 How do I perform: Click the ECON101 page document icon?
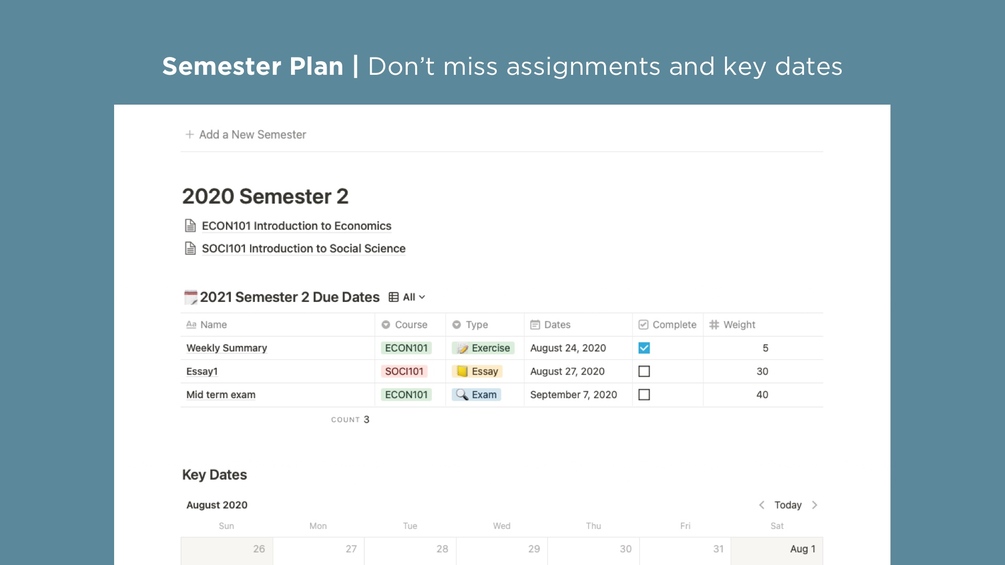(190, 226)
